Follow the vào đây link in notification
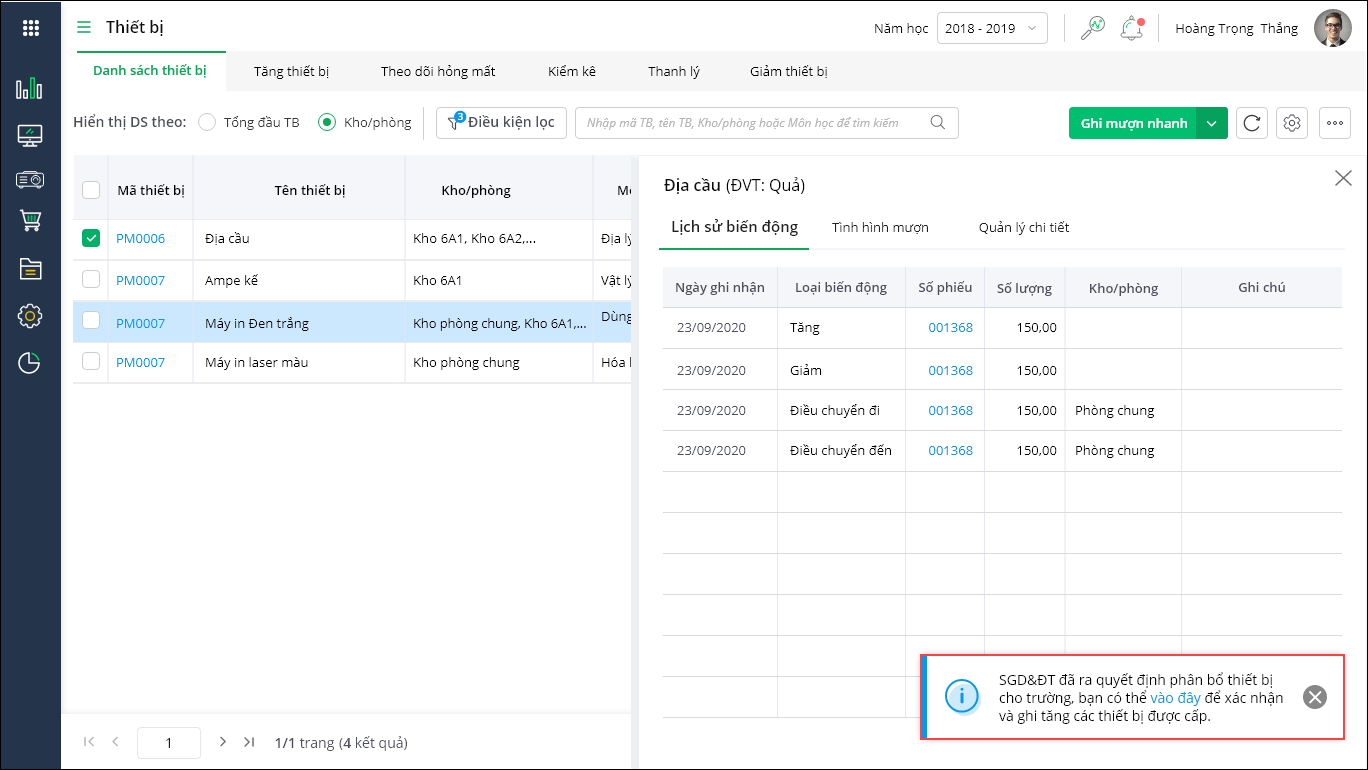This screenshot has width=1368, height=770. (1175, 698)
